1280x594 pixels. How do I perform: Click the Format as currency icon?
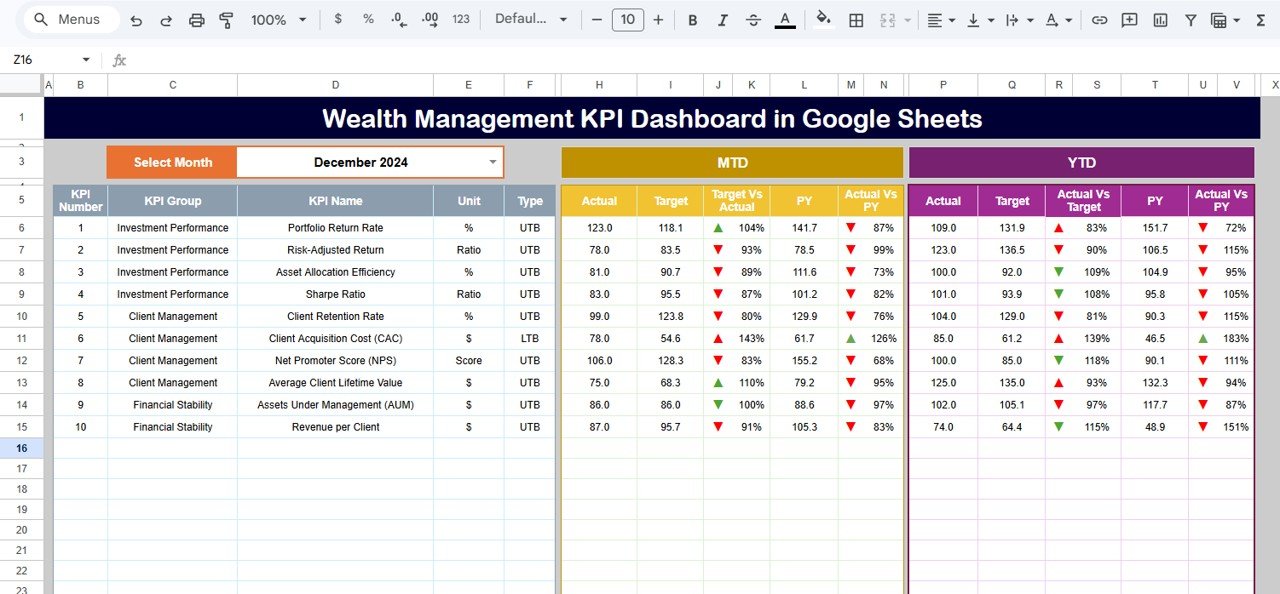point(338,19)
